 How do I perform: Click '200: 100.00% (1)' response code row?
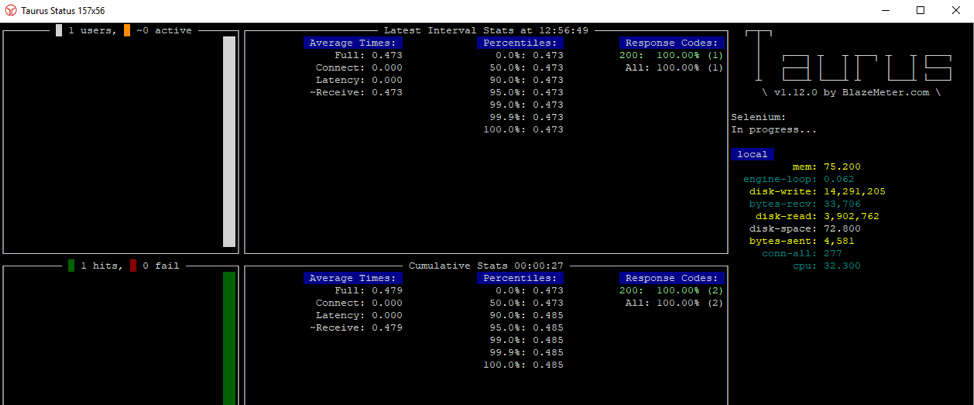click(672, 55)
